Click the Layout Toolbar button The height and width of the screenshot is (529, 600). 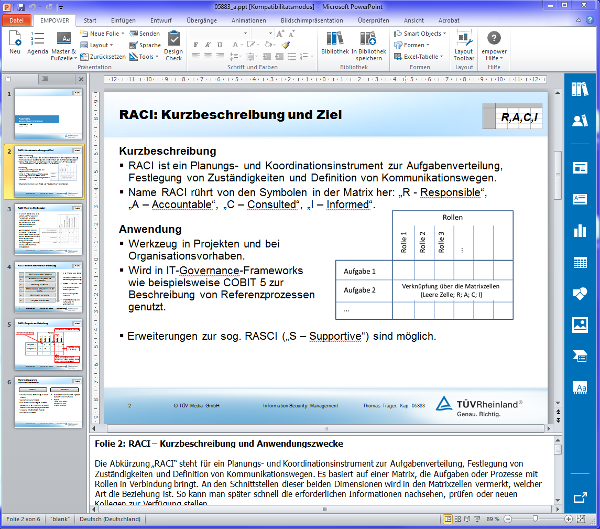(x=463, y=46)
